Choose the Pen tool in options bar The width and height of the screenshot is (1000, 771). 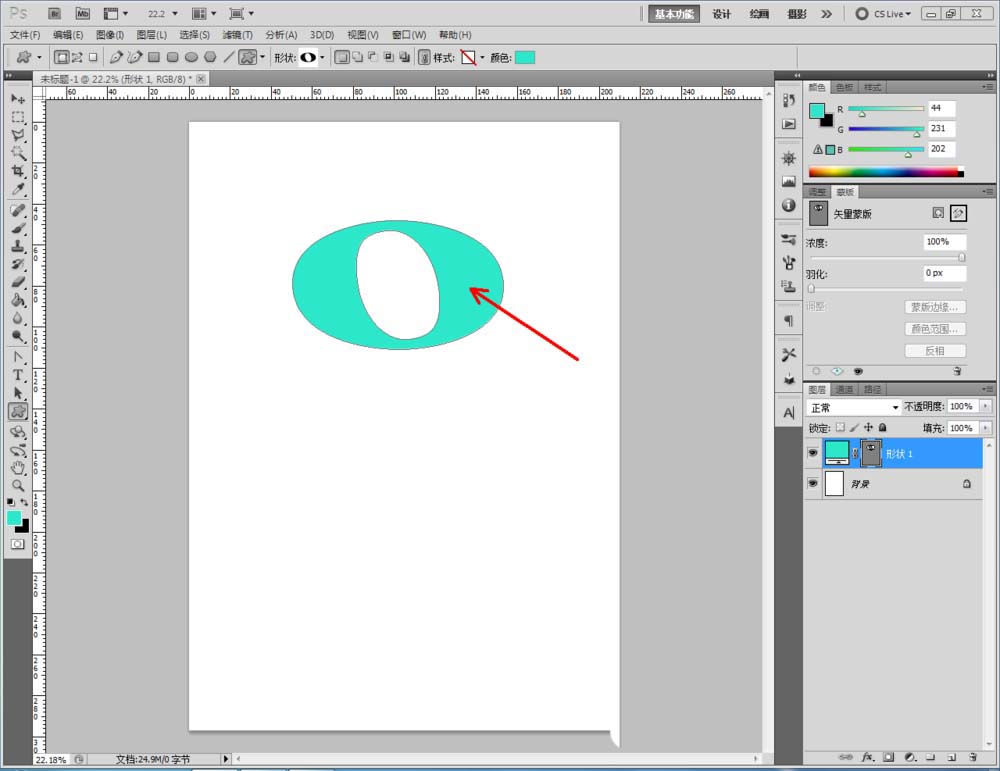click(x=115, y=57)
